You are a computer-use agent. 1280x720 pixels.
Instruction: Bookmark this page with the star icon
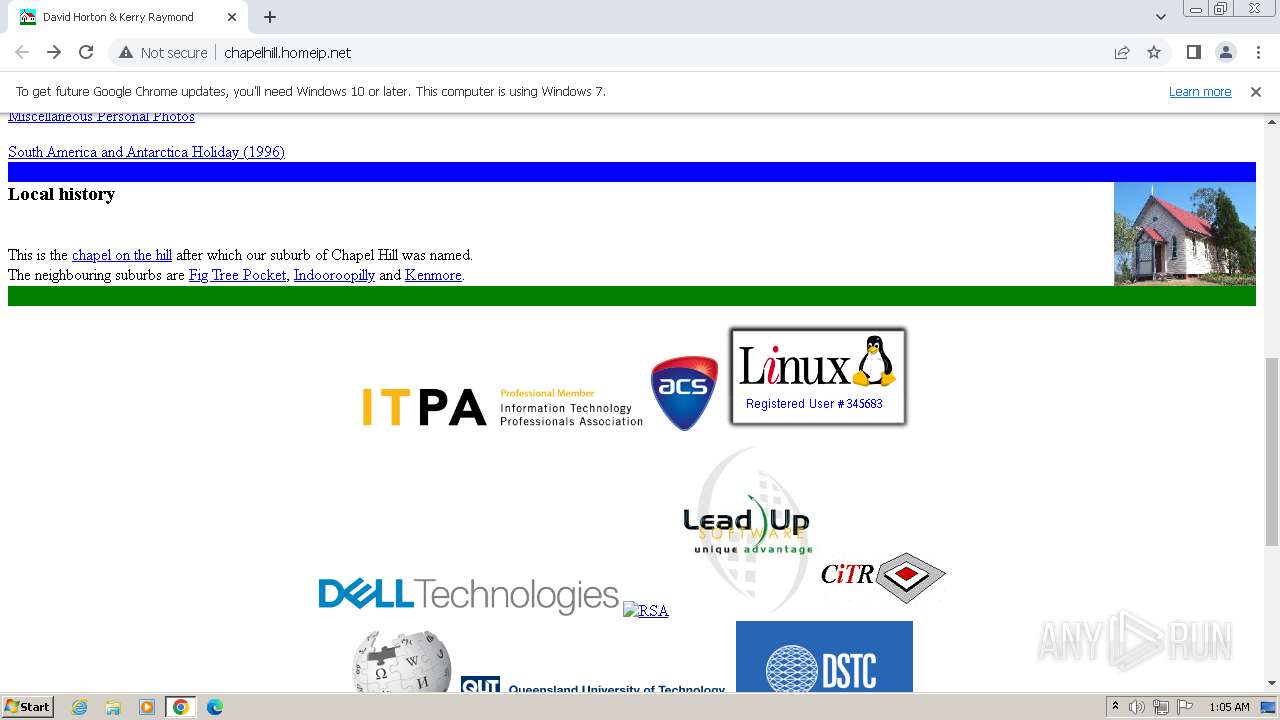point(1154,52)
